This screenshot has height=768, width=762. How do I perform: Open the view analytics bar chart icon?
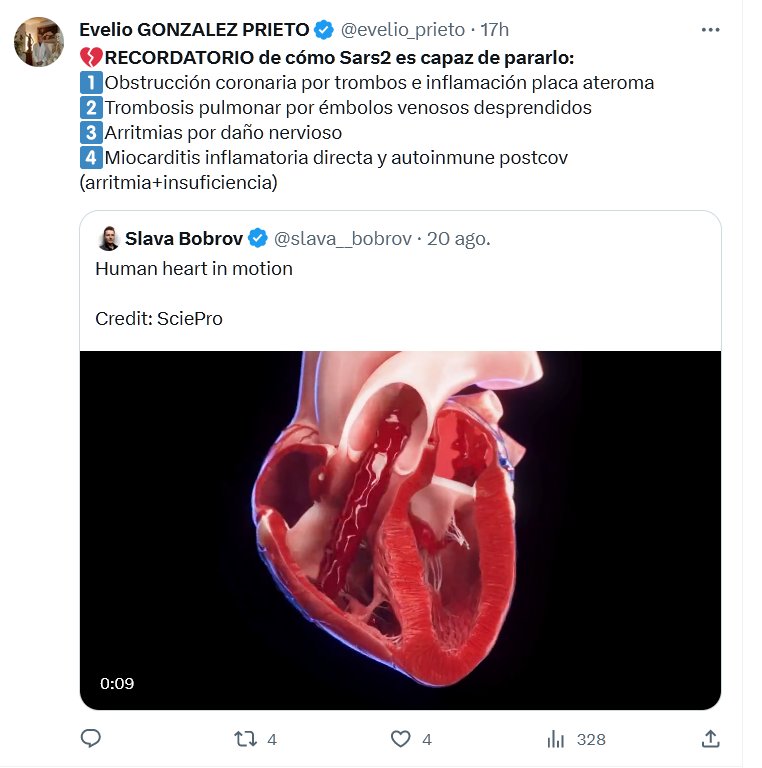[x=556, y=739]
